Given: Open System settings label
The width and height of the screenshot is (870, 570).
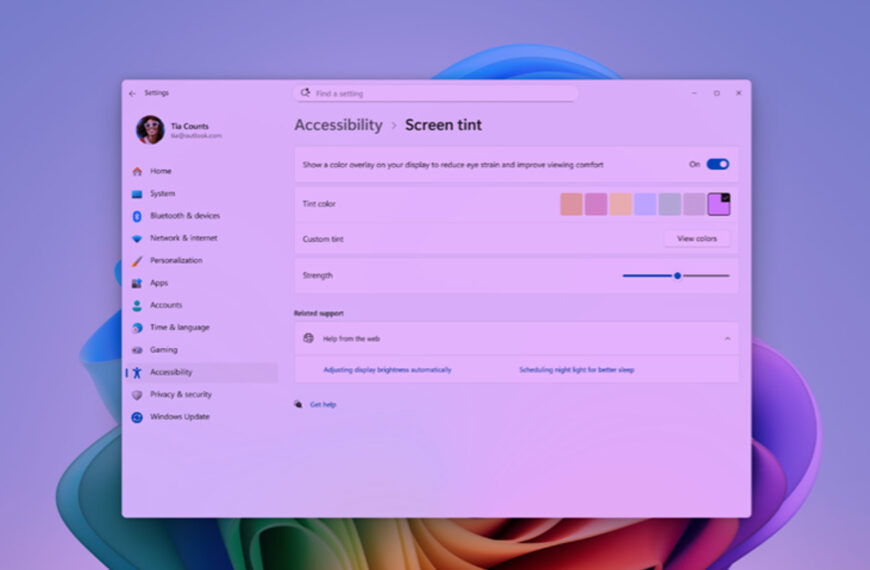Looking at the screenshot, I should tap(163, 193).
